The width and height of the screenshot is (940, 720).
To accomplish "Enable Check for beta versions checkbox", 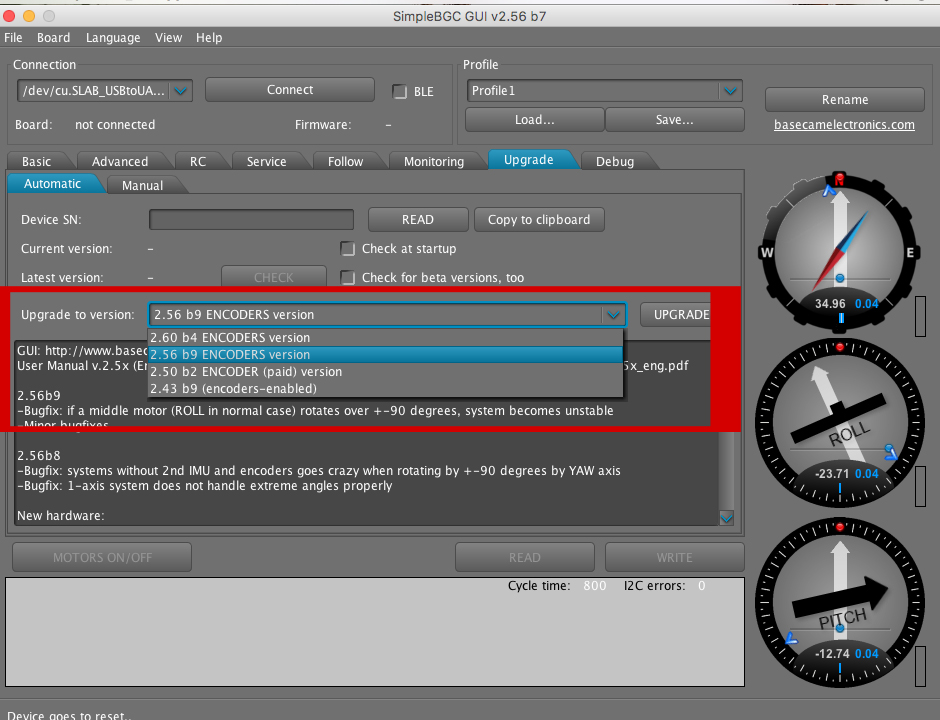I will pos(347,277).
